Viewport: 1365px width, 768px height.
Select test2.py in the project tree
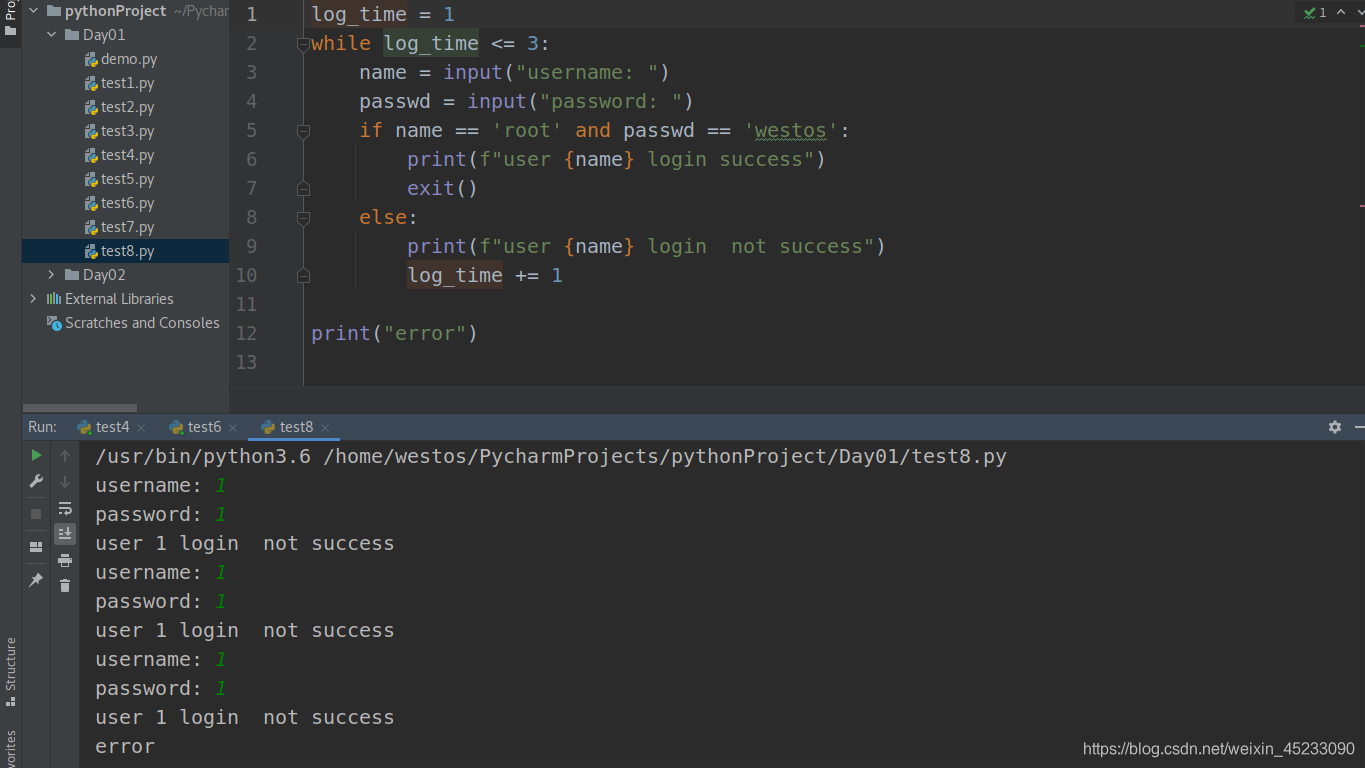[127, 107]
